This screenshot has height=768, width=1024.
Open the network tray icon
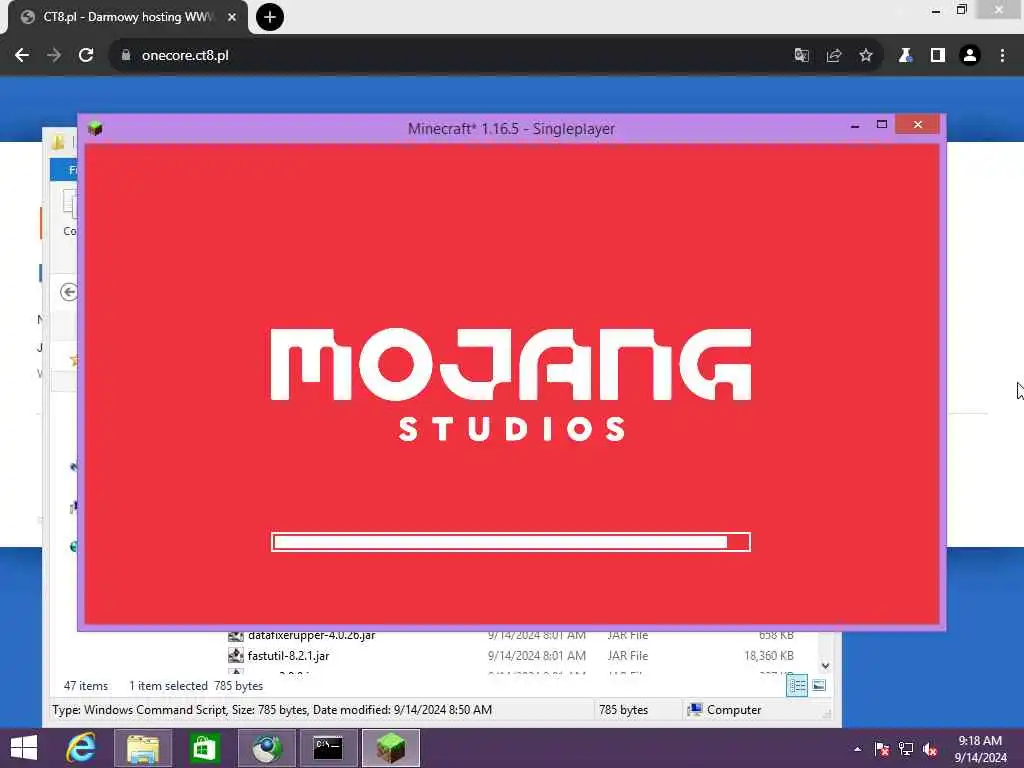(906, 749)
